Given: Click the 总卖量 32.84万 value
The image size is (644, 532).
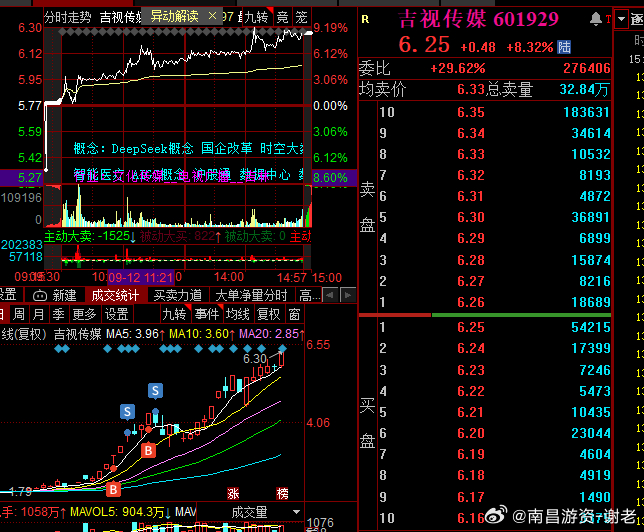Looking at the screenshot, I should point(584,89).
